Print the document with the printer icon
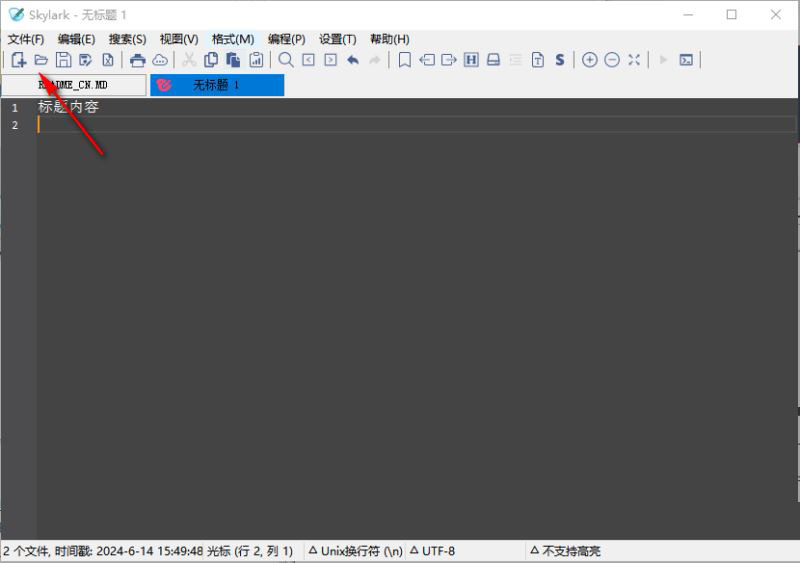Screen dimensions: 800x563 [x=137, y=60]
